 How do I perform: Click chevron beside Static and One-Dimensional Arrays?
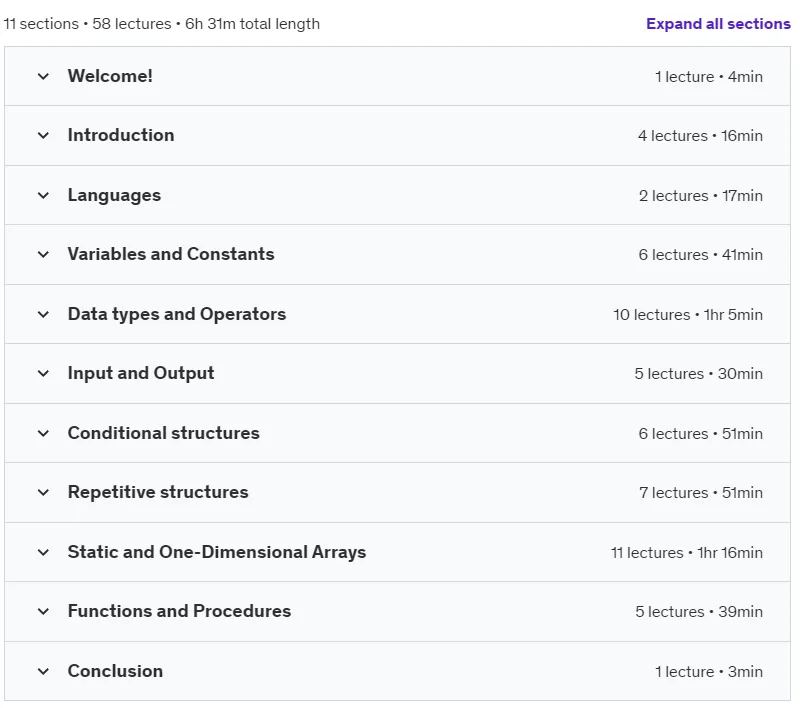tap(43, 553)
